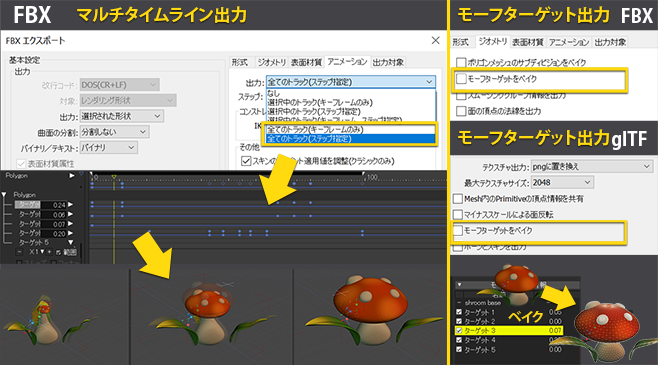Viewport: 658px width, 365px height.
Task: Enable モーフターゲットをベイク in the FBX panel
Action: [x=461, y=78]
